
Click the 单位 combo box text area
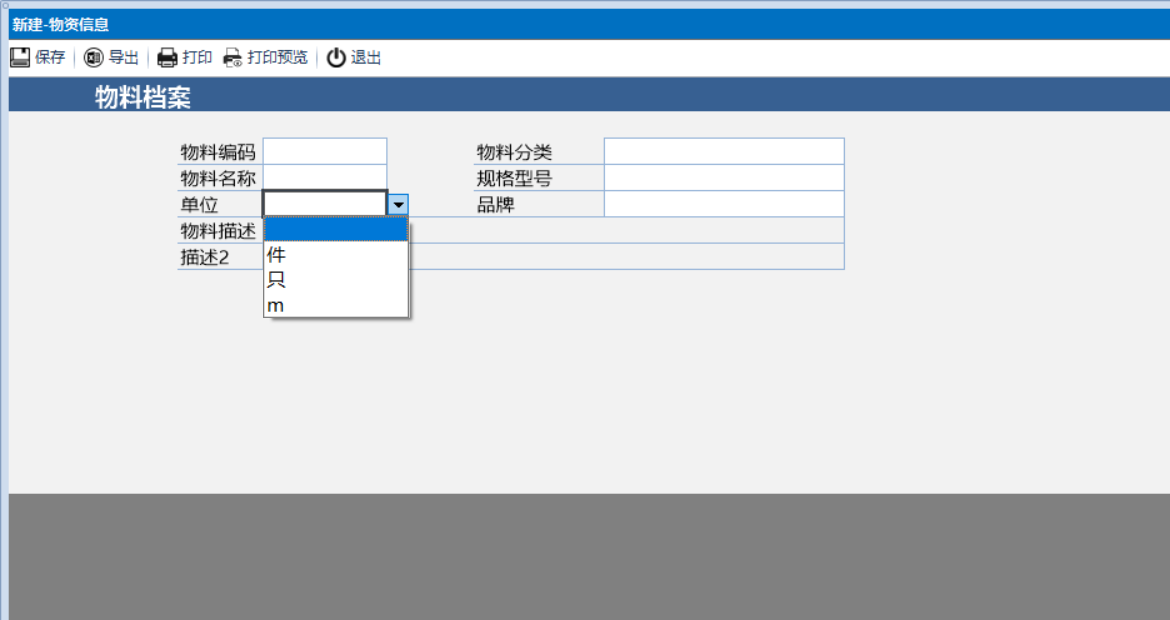tap(324, 204)
